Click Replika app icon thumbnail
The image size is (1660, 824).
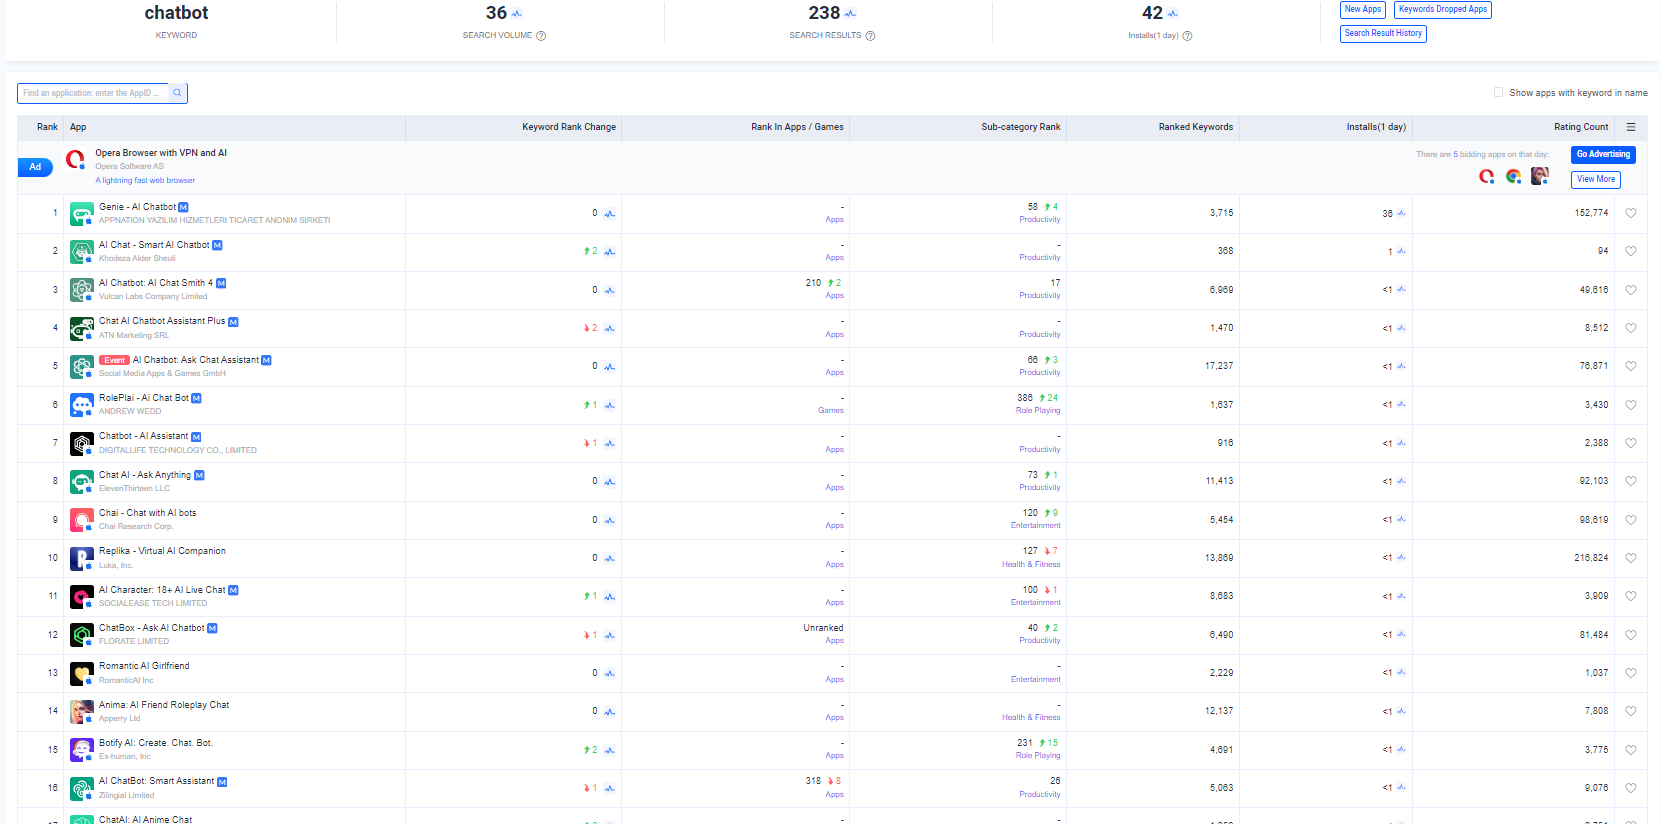(82, 558)
